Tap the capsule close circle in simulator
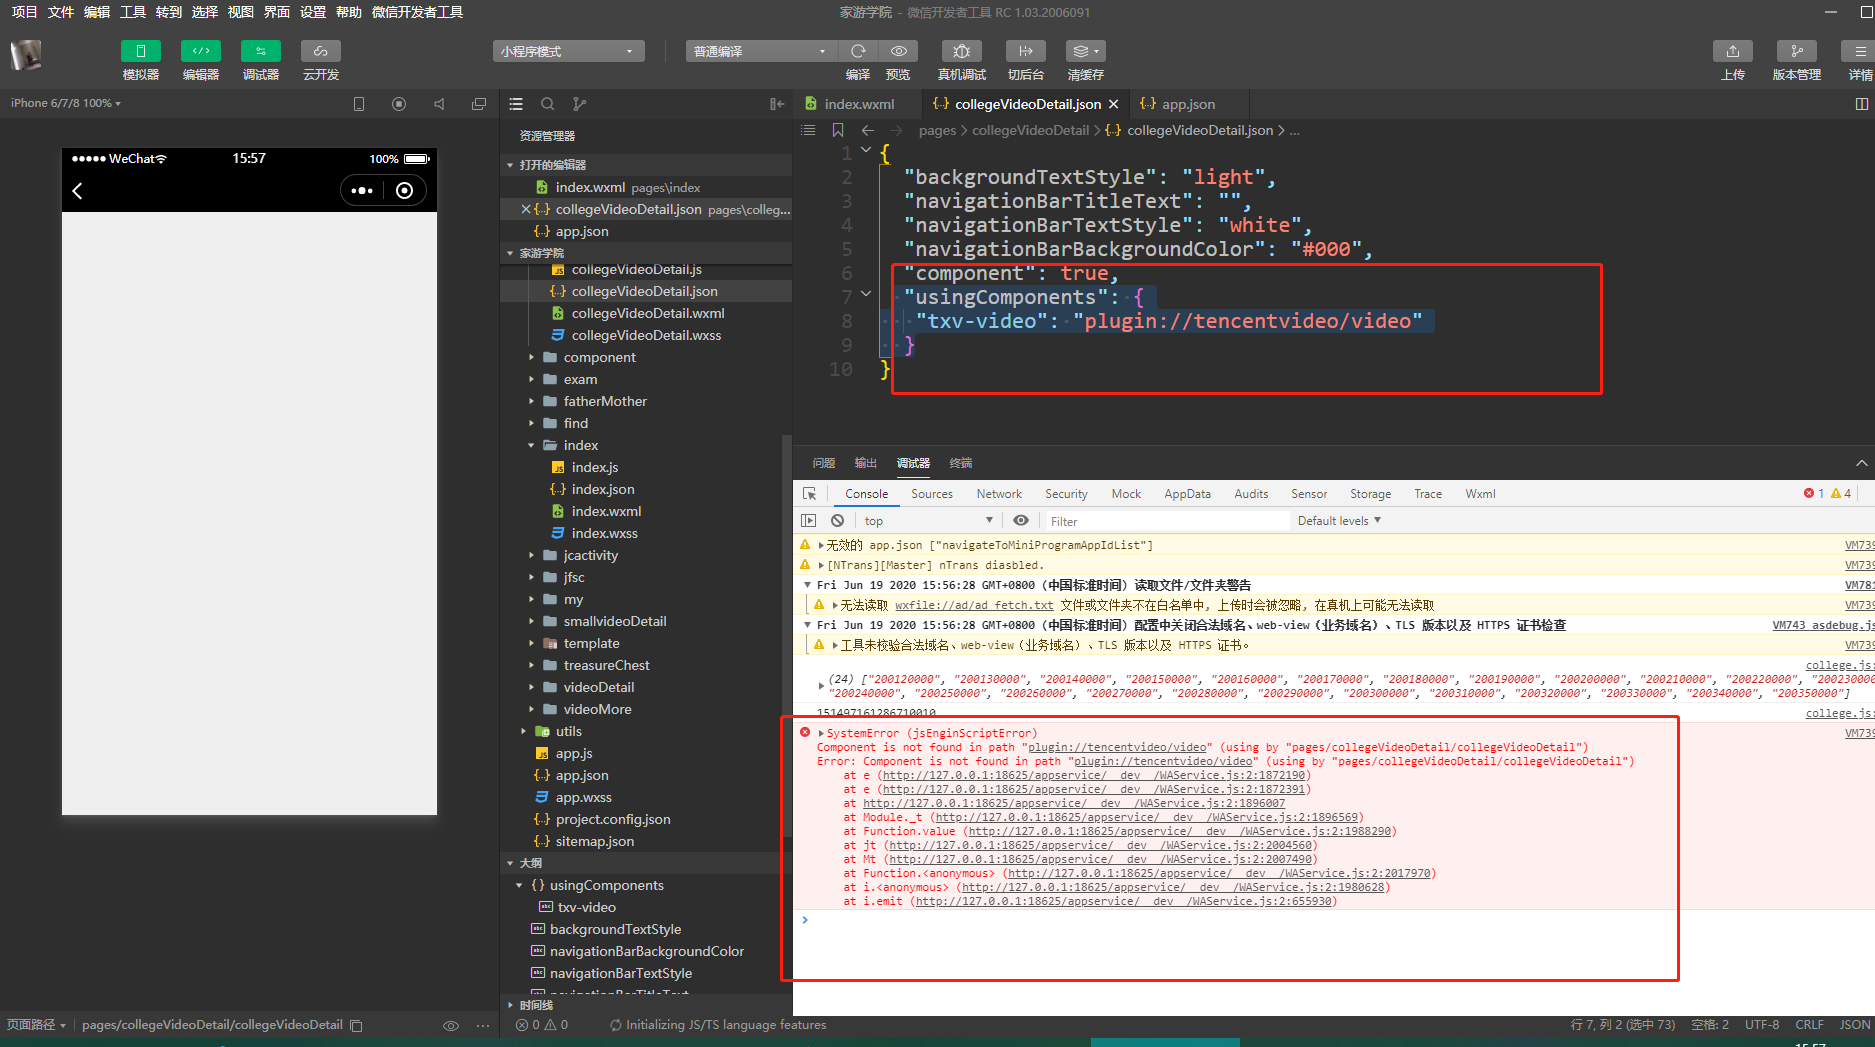The width and height of the screenshot is (1875, 1047). 404,191
